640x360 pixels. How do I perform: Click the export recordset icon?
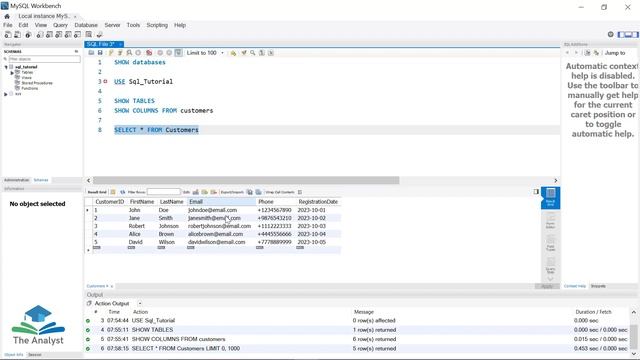coord(250,192)
